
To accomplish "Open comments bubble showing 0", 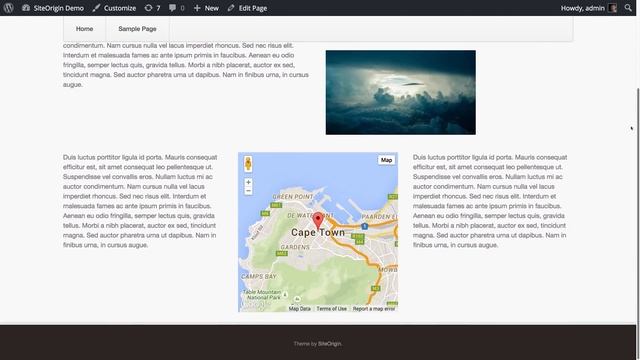I will point(177,8).
